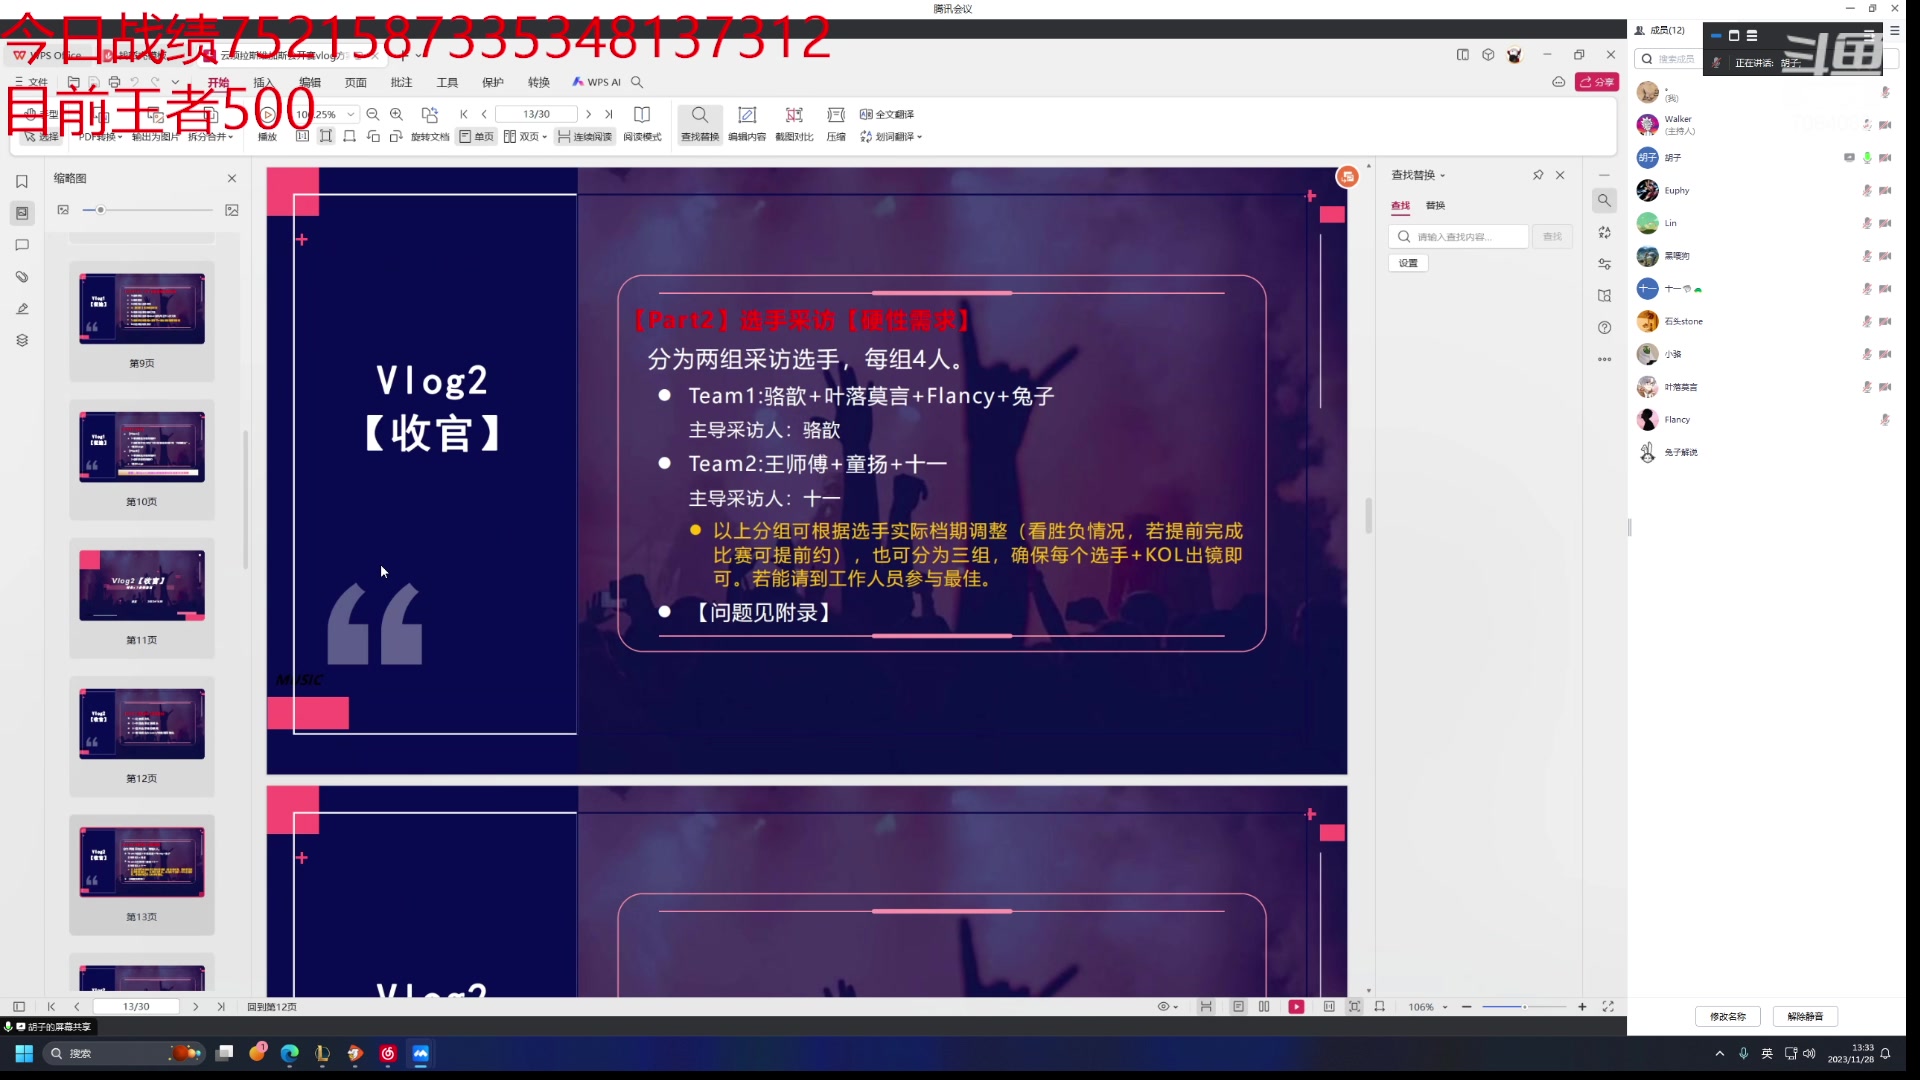The width and height of the screenshot is (1920, 1080).
Task: Click Rename (修改名称) in meeting panel
Action: (x=1727, y=1016)
